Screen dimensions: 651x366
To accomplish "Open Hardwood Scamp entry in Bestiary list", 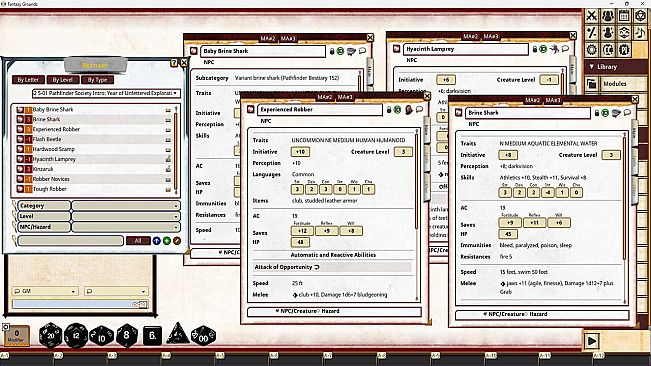I will (54, 149).
